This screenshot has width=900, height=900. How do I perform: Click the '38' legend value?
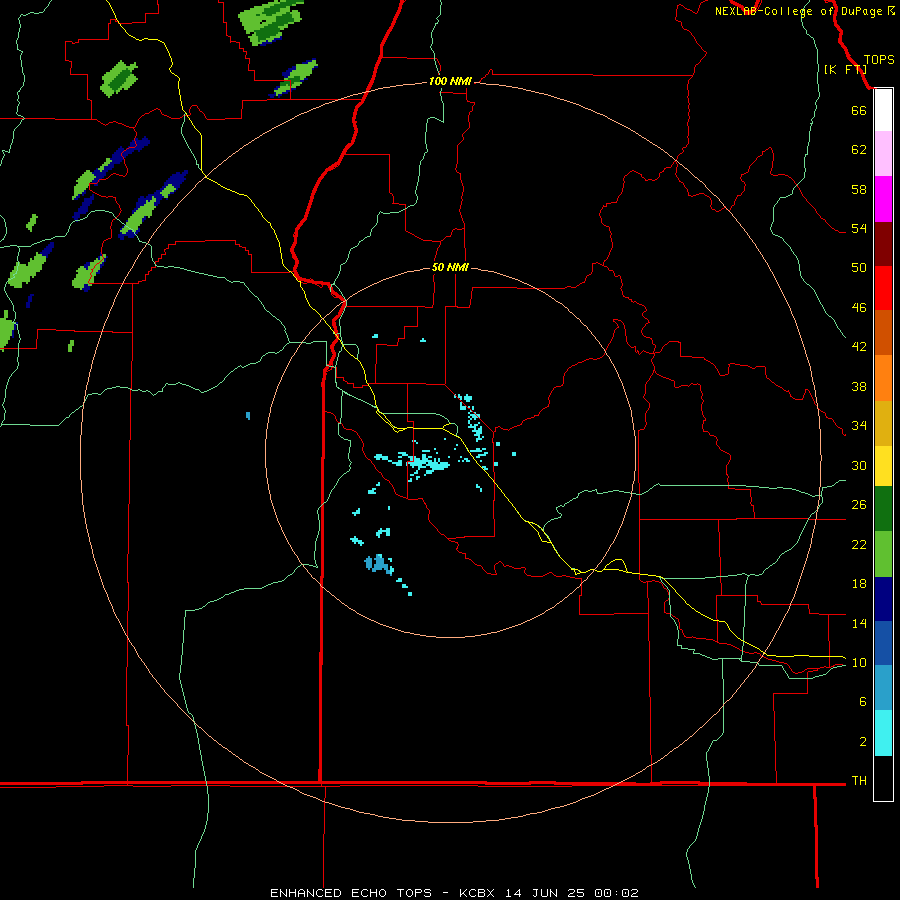point(859,386)
